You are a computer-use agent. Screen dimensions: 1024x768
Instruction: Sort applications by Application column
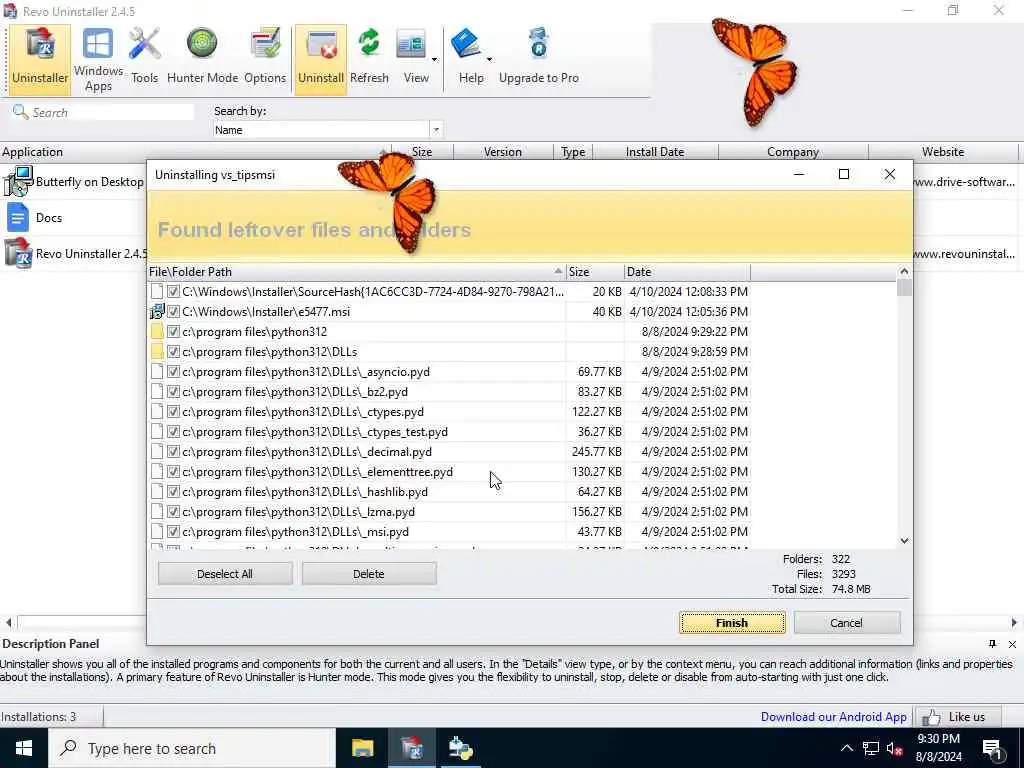(195, 152)
